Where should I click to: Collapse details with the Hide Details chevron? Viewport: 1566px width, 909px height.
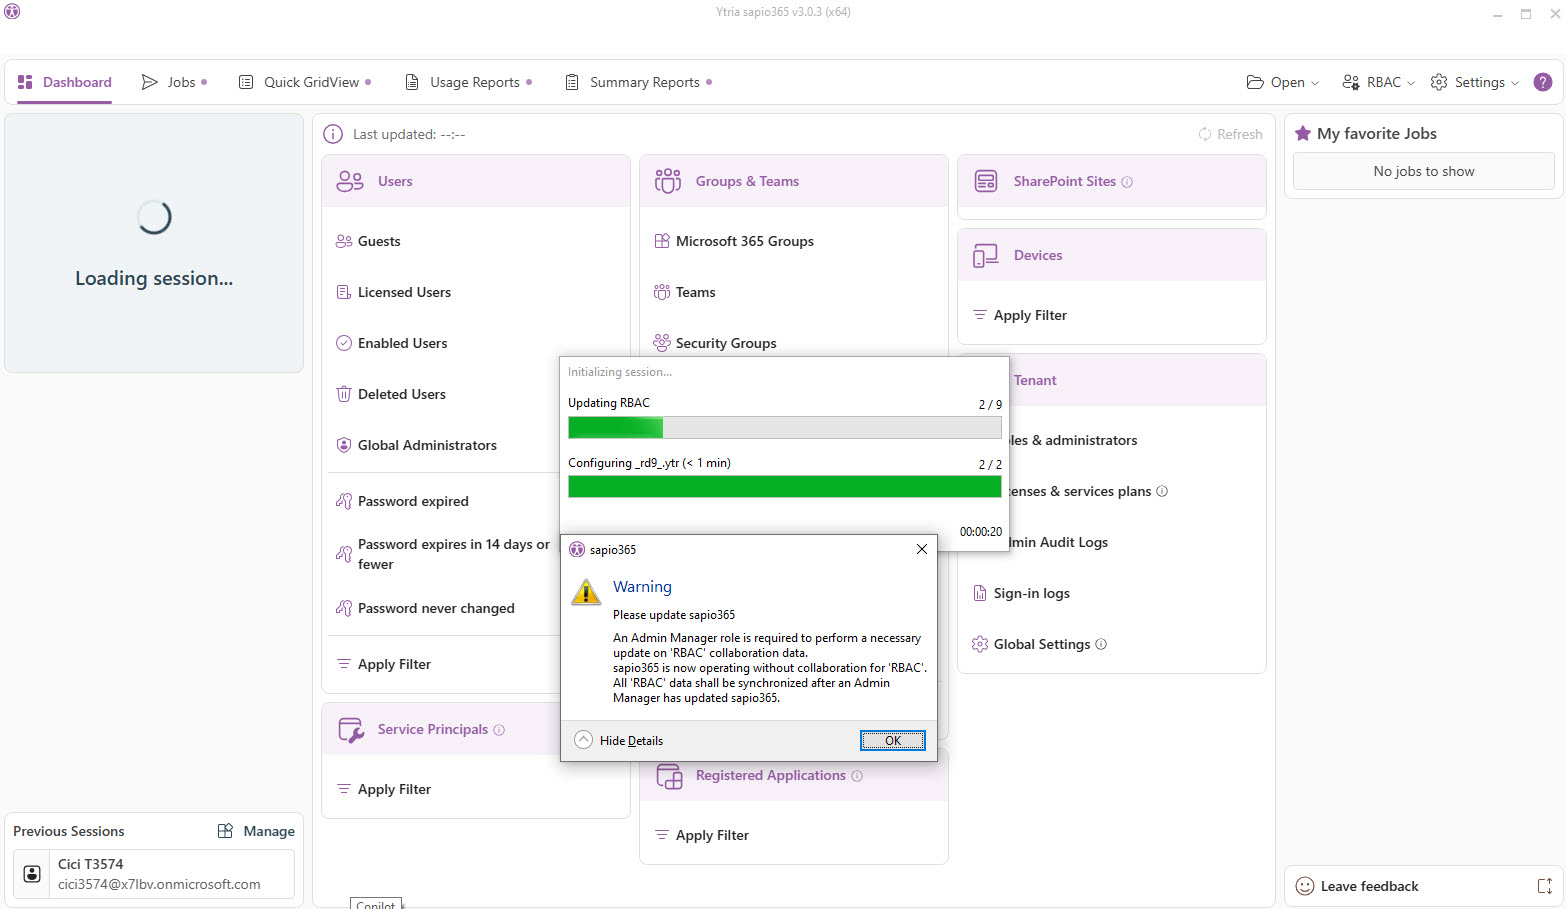tap(584, 740)
